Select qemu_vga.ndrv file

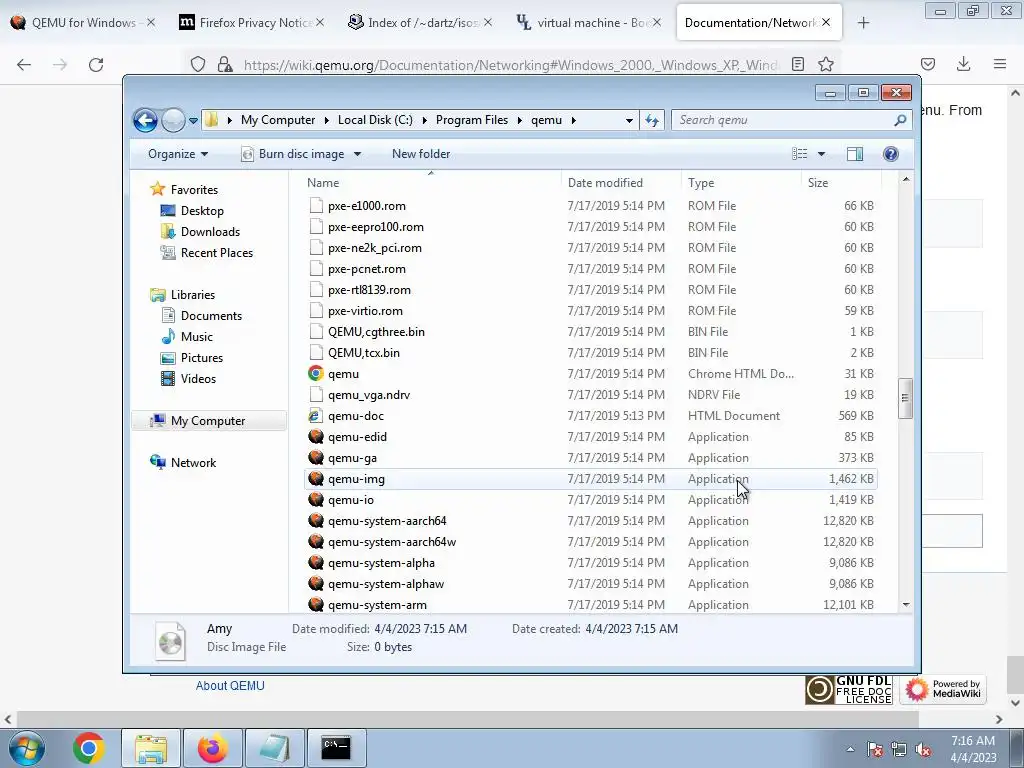[591, 395]
